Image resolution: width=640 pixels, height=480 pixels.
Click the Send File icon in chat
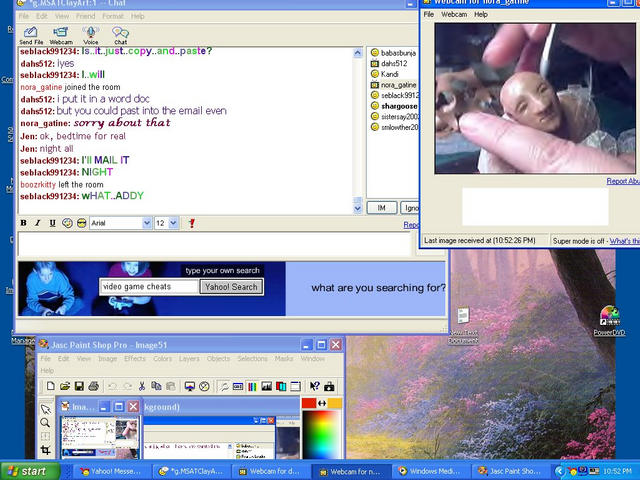pos(31,35)
